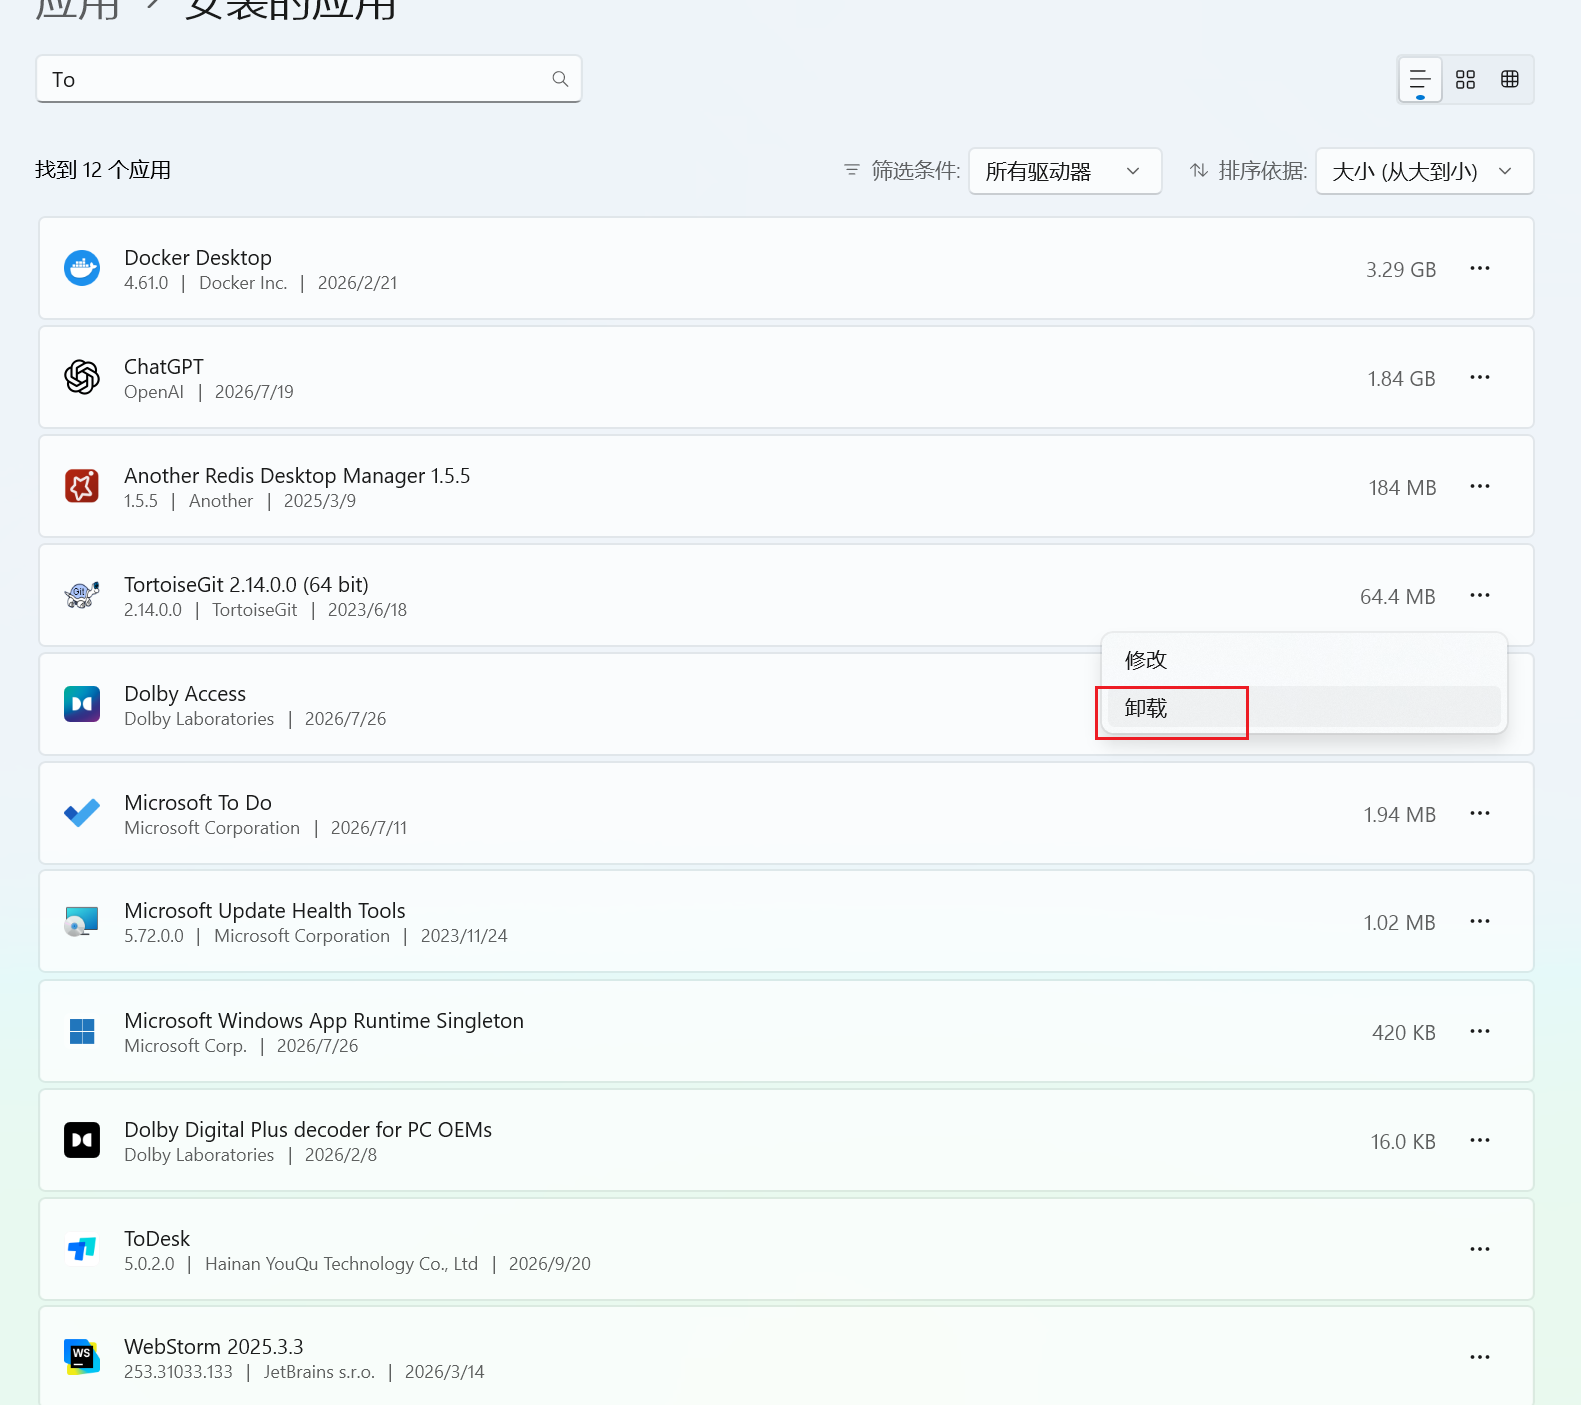The image size is (1581, 1405).
Task: Click the ToDesk app icon
Action: (82, 1249)
